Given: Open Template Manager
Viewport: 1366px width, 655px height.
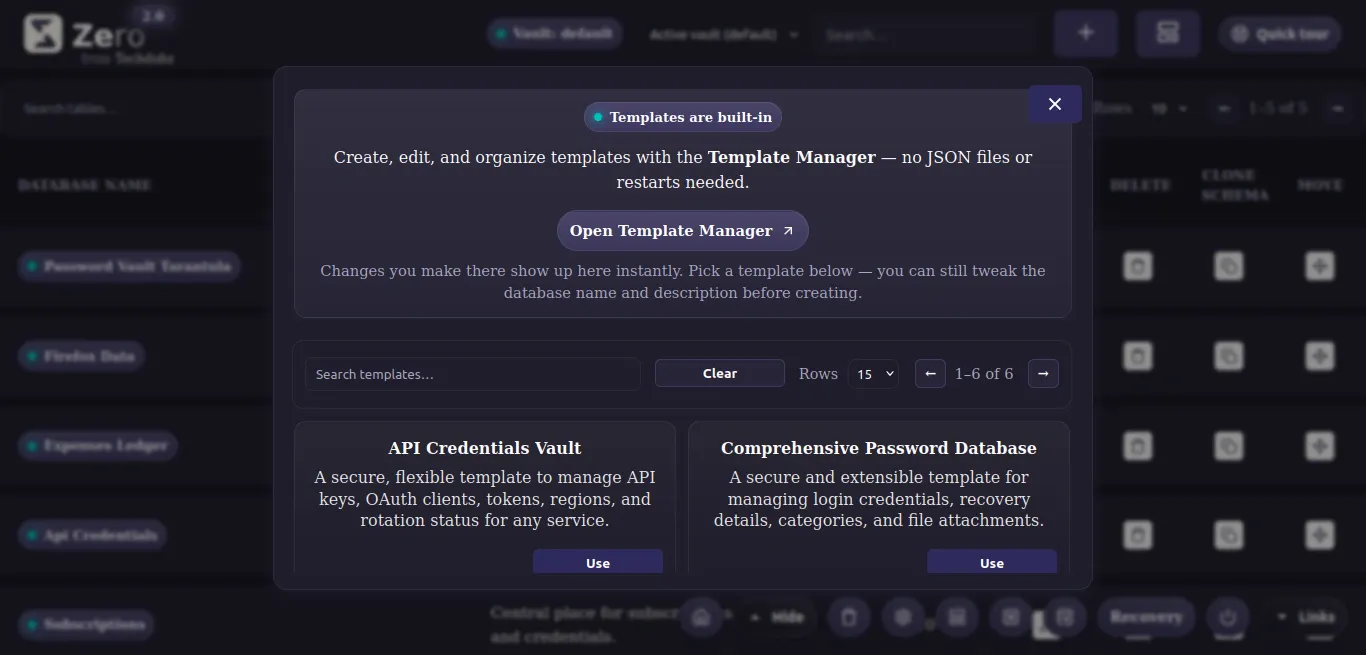Looking at the screenshot, I should pos(683,231).
